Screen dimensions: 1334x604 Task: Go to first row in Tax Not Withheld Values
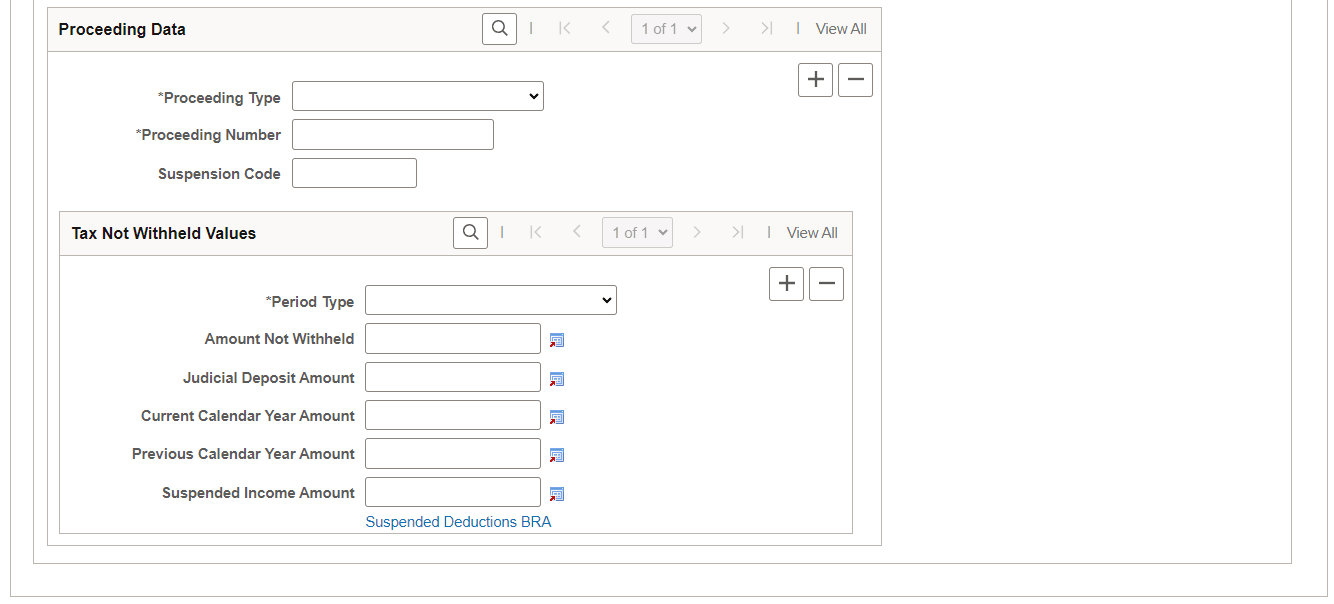(536, 233)
